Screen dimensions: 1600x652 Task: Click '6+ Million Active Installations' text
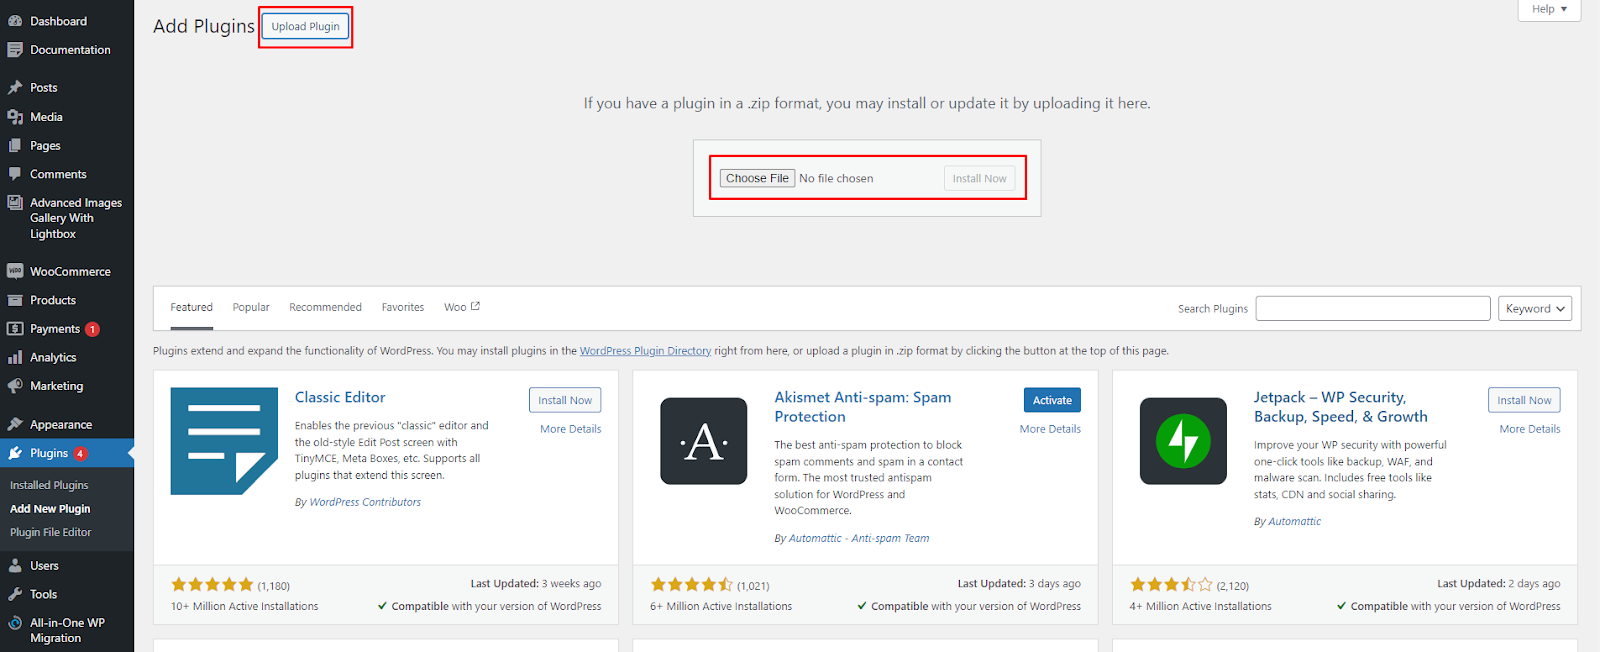click(x=721, y=606)
